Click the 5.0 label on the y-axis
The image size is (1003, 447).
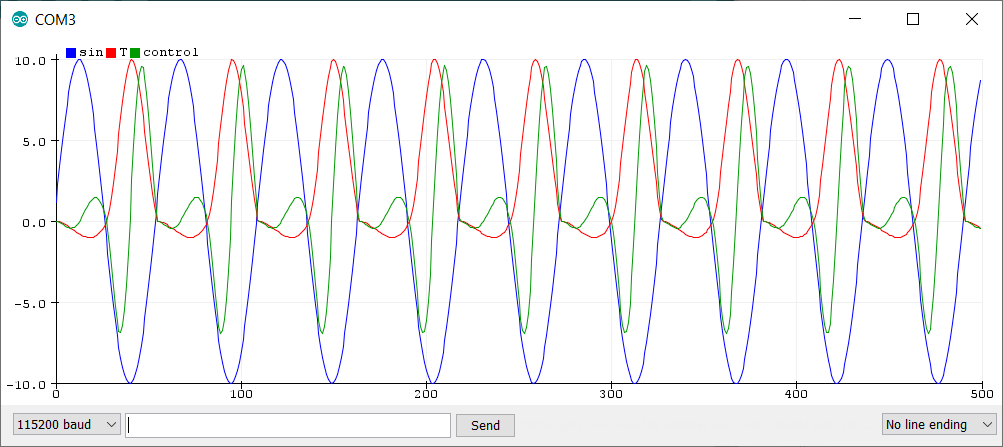coord(33,141)
